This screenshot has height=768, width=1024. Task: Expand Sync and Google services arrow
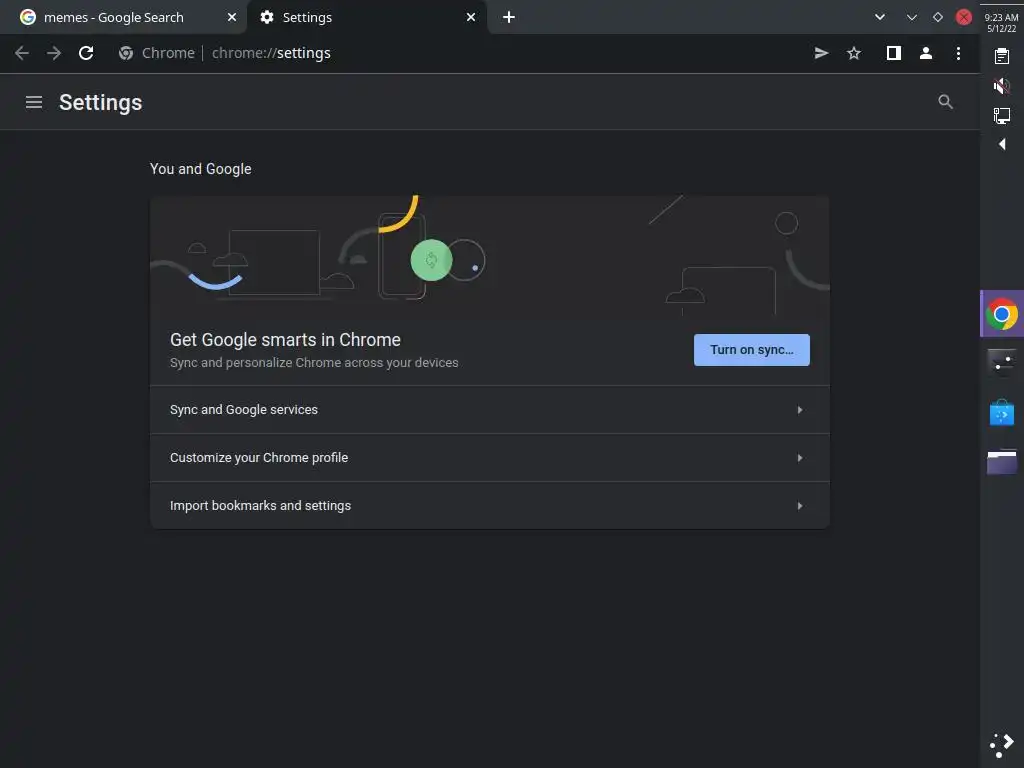click(799, 409)
